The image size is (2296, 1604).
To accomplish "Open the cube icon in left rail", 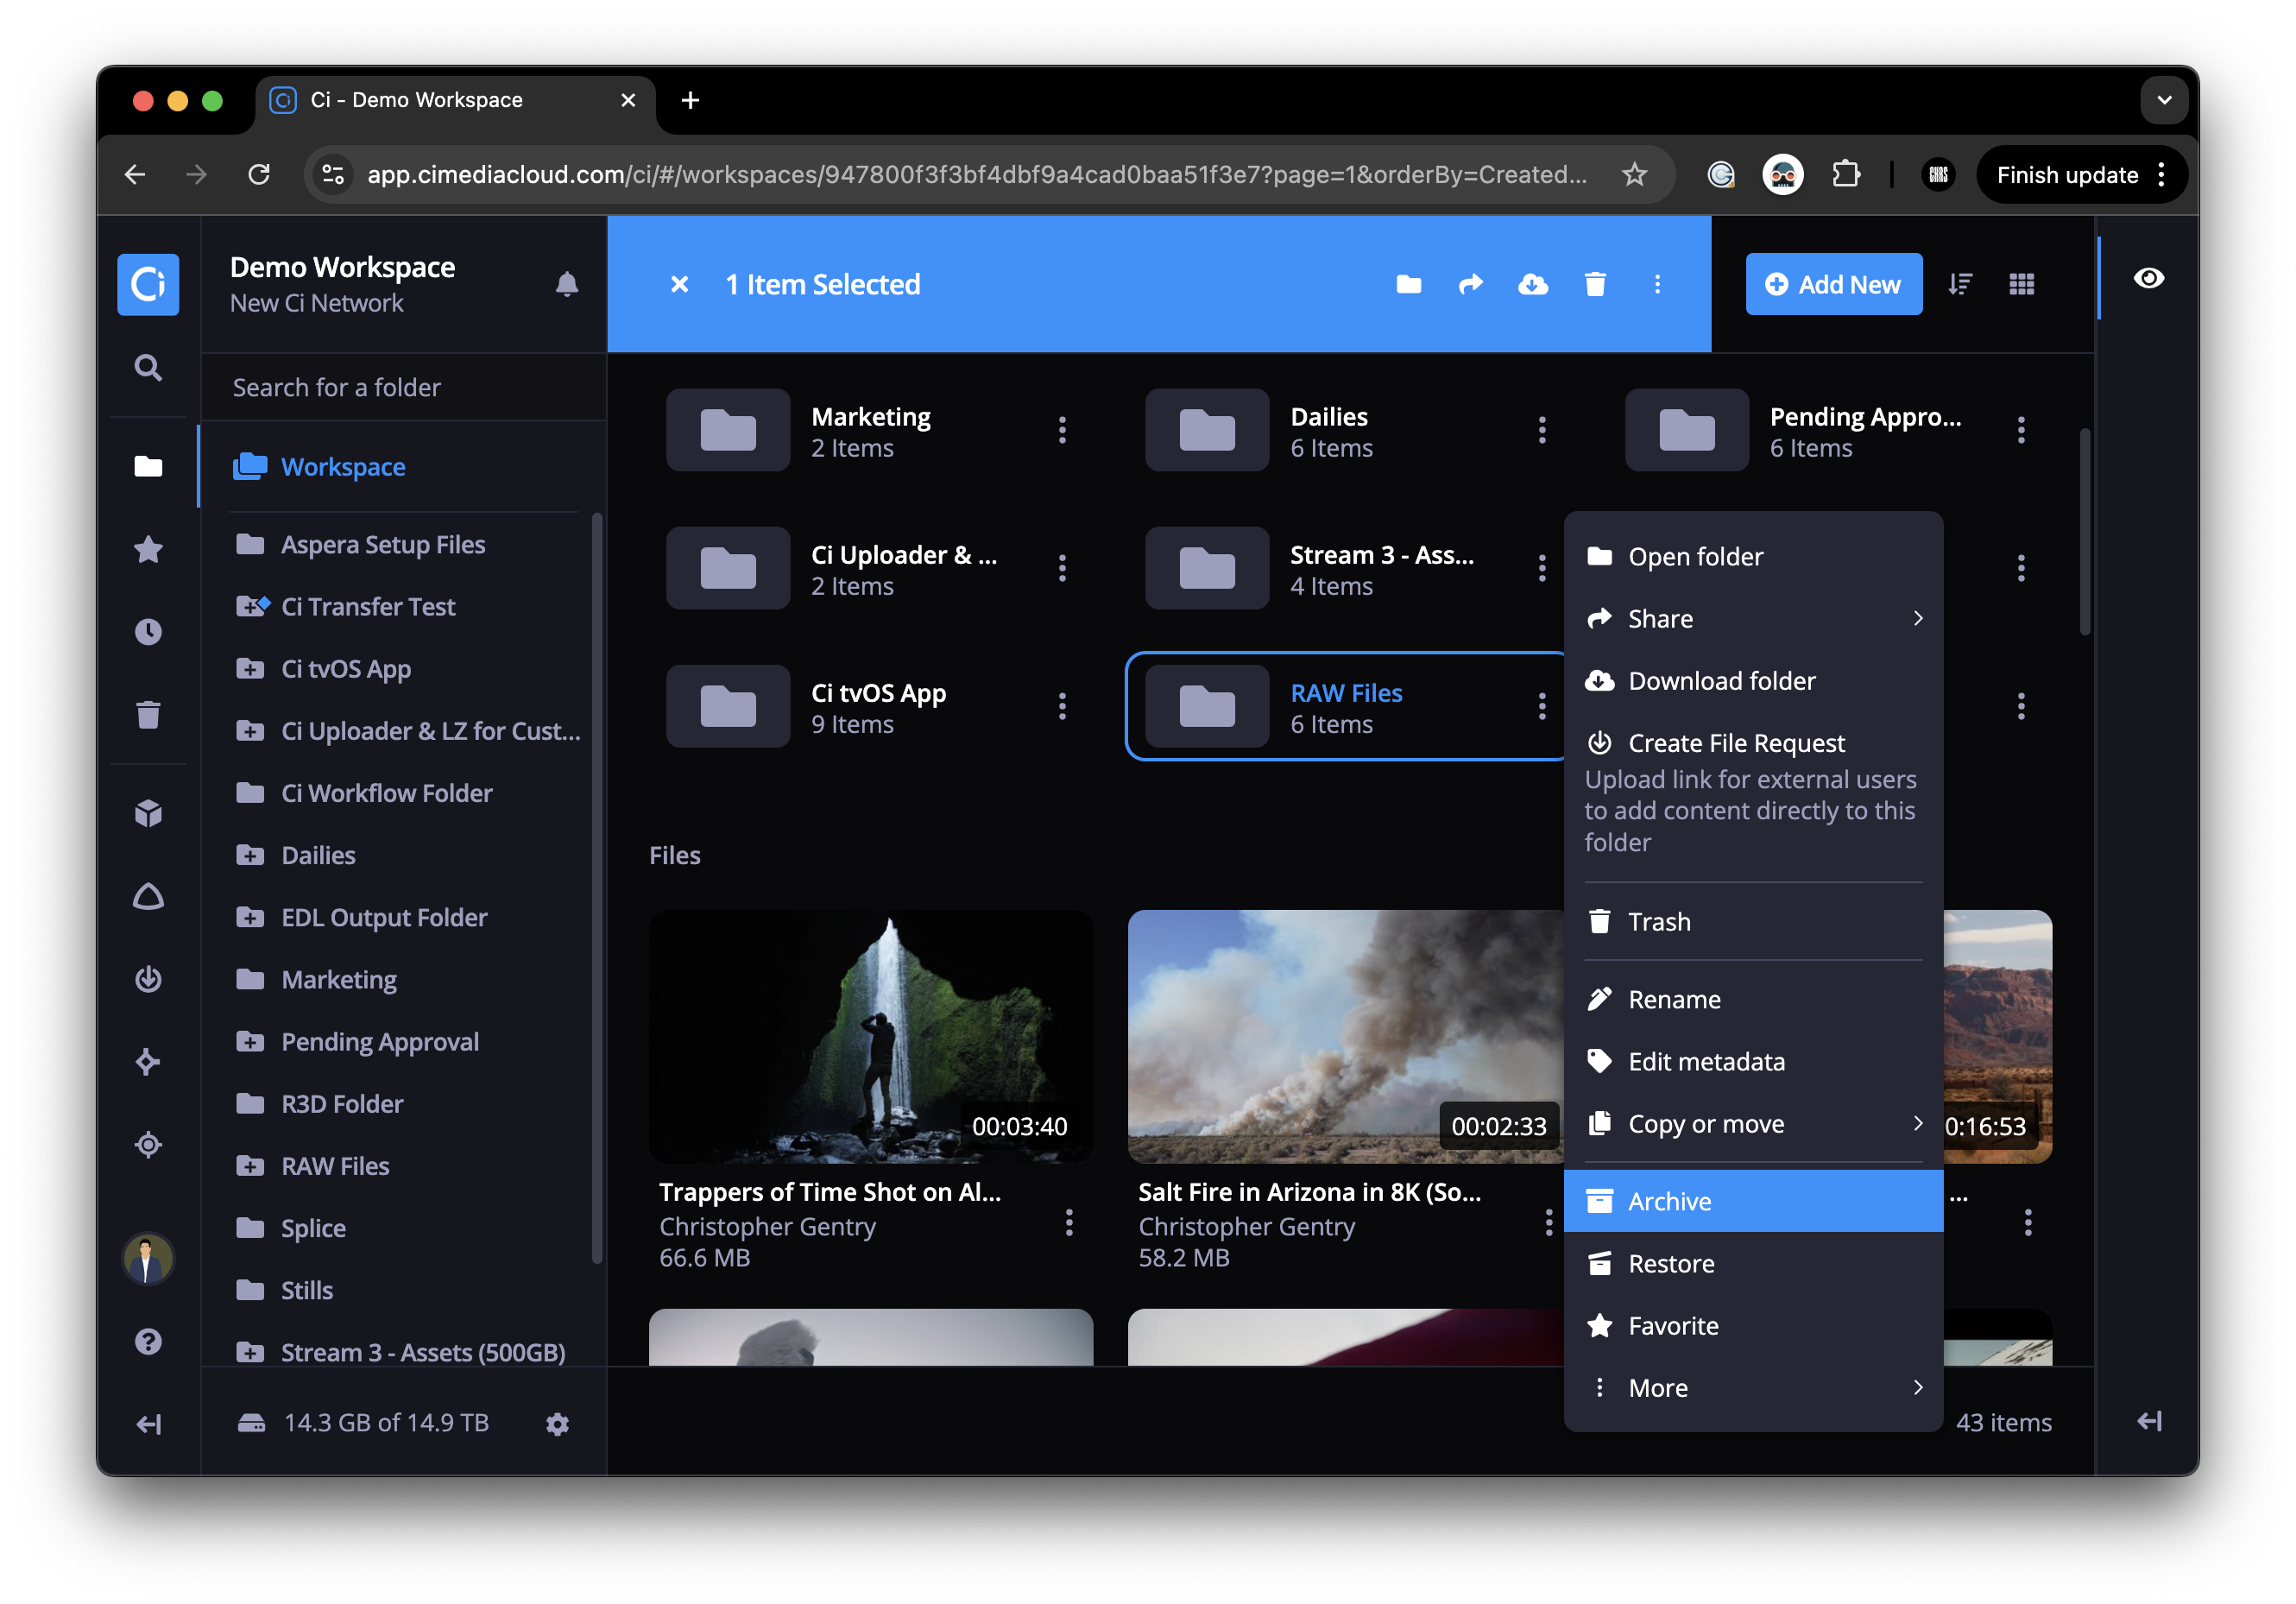I will pos(148,813).
